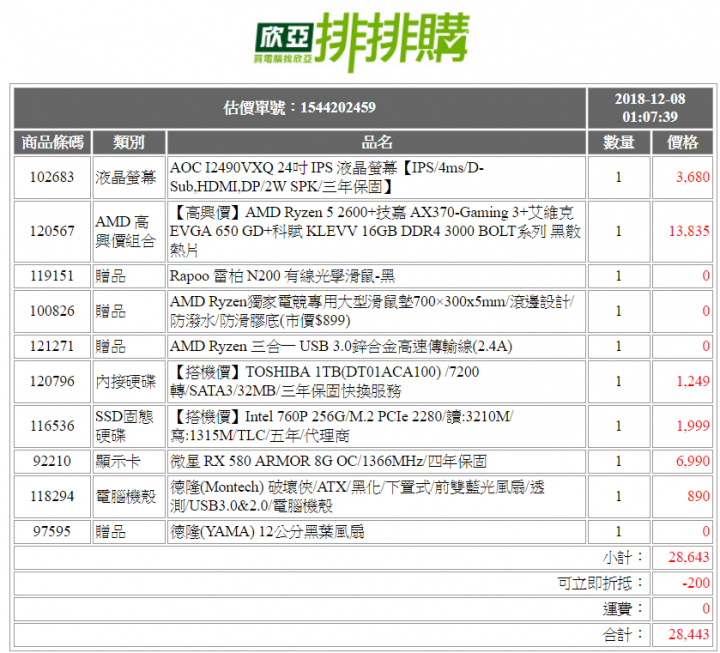Screen dimensions: 720x653
Task: Select product code 120567
Action: click(x=52, y=231)
